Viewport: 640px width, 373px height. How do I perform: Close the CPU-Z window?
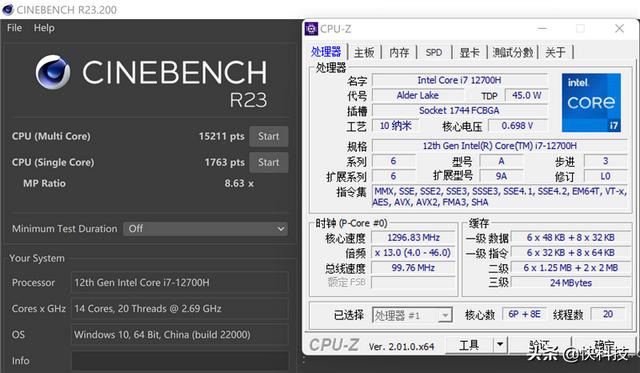coord(619,29)
